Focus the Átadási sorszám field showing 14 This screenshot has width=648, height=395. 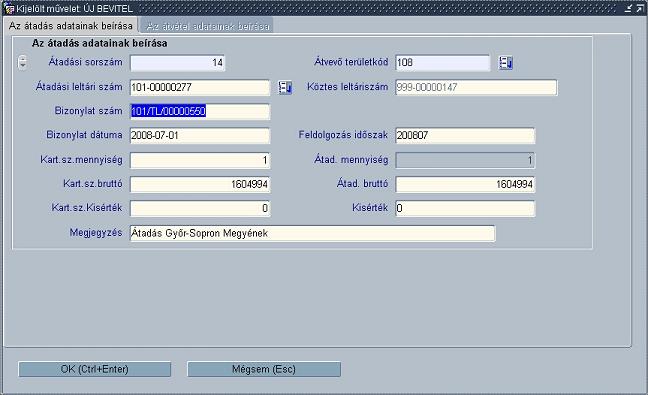coord(177,63)
